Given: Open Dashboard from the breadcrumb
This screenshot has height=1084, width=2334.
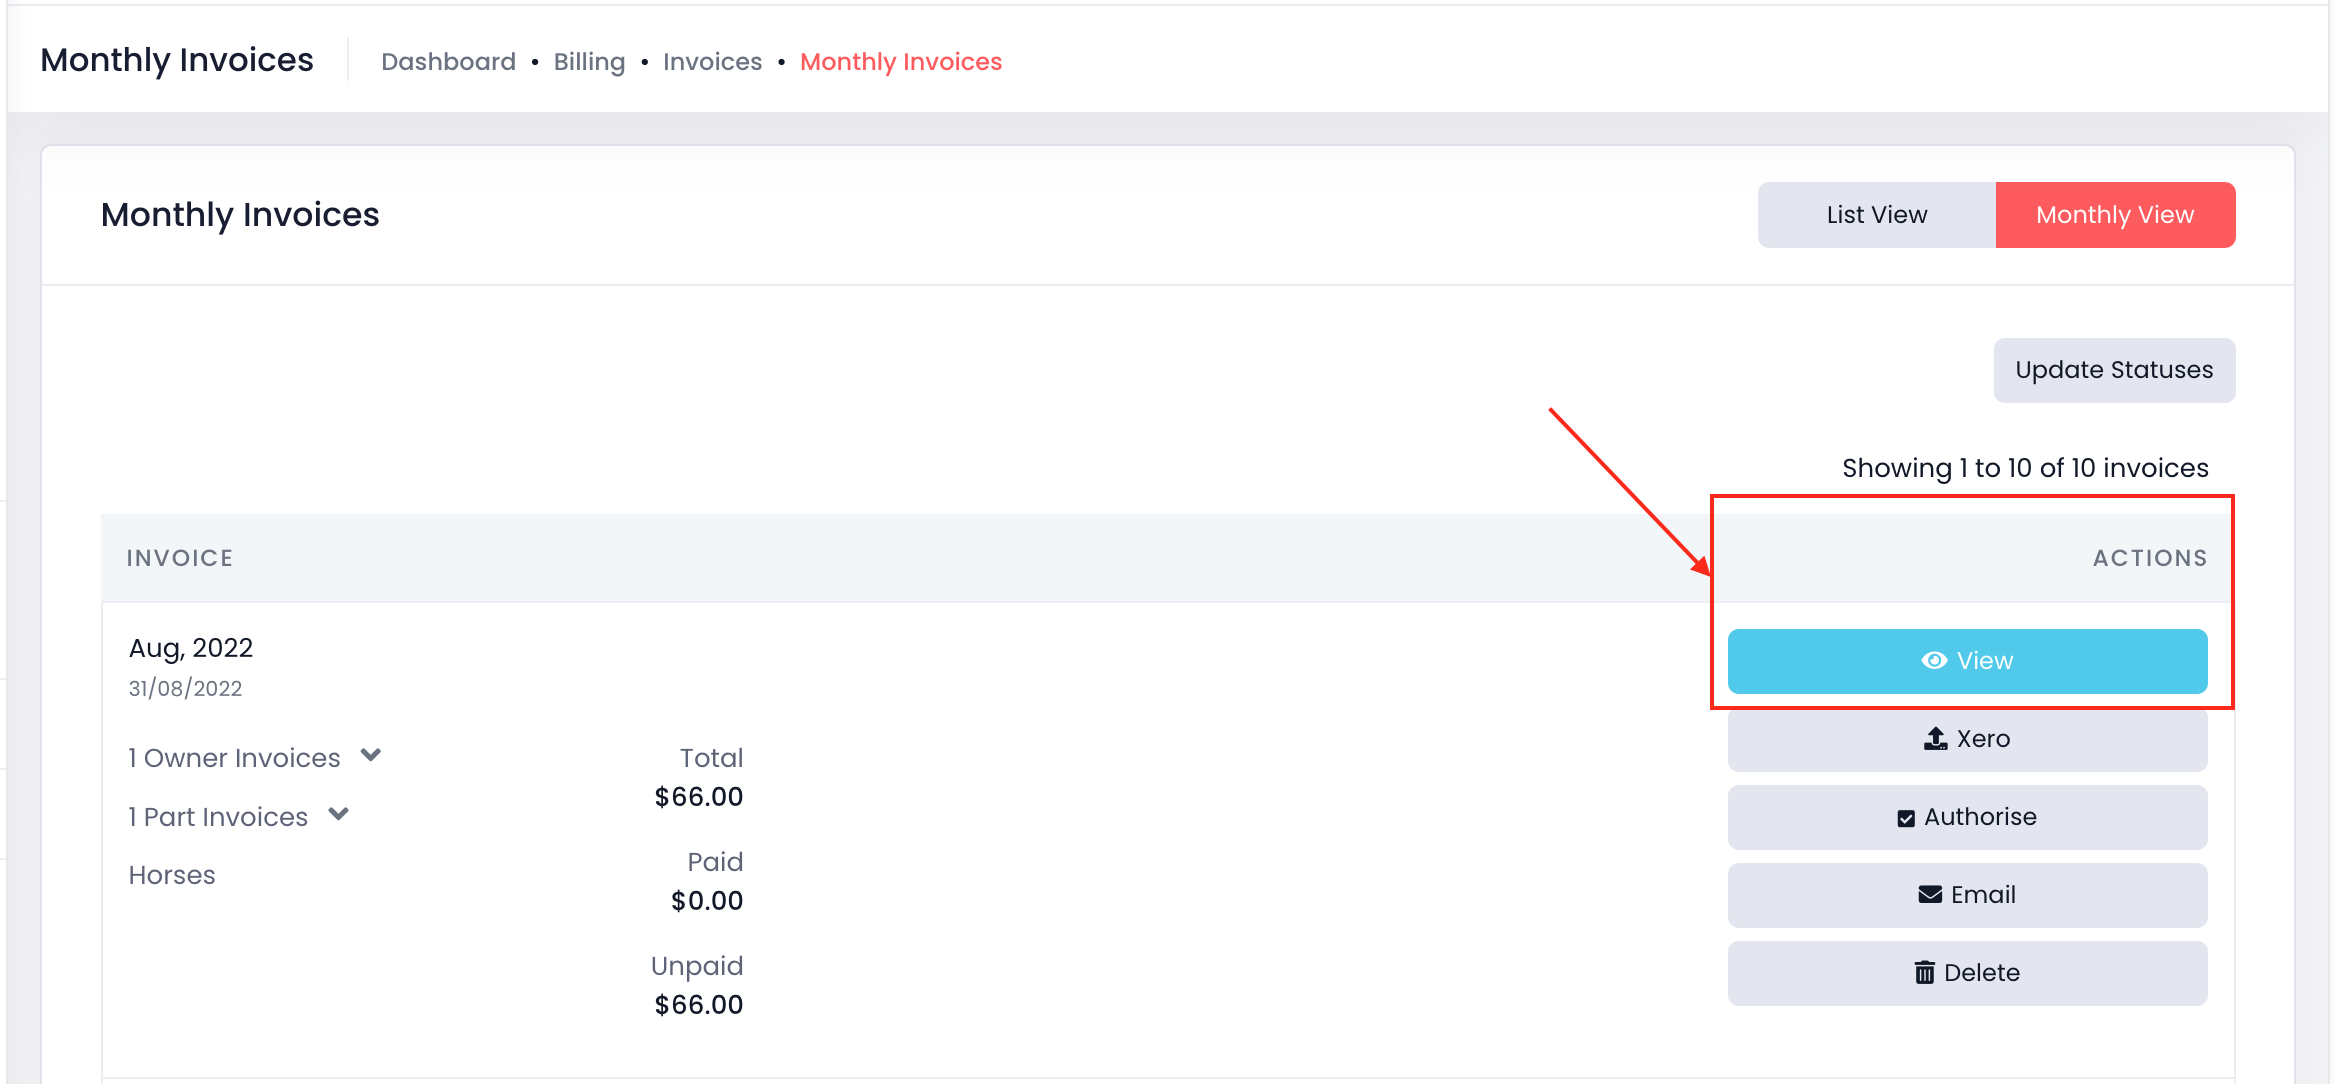Looking at the screenshot, I should pyautogui.click(x=448, y=62).
